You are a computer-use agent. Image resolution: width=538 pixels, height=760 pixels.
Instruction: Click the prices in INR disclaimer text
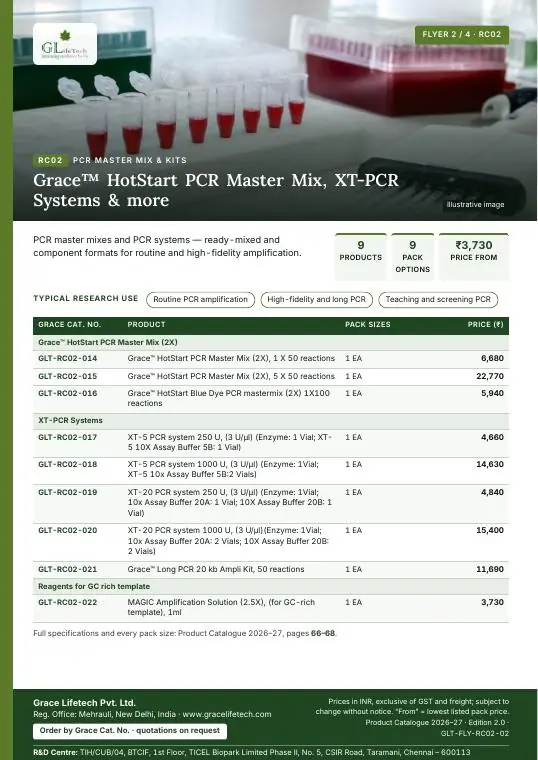point(412,707)
